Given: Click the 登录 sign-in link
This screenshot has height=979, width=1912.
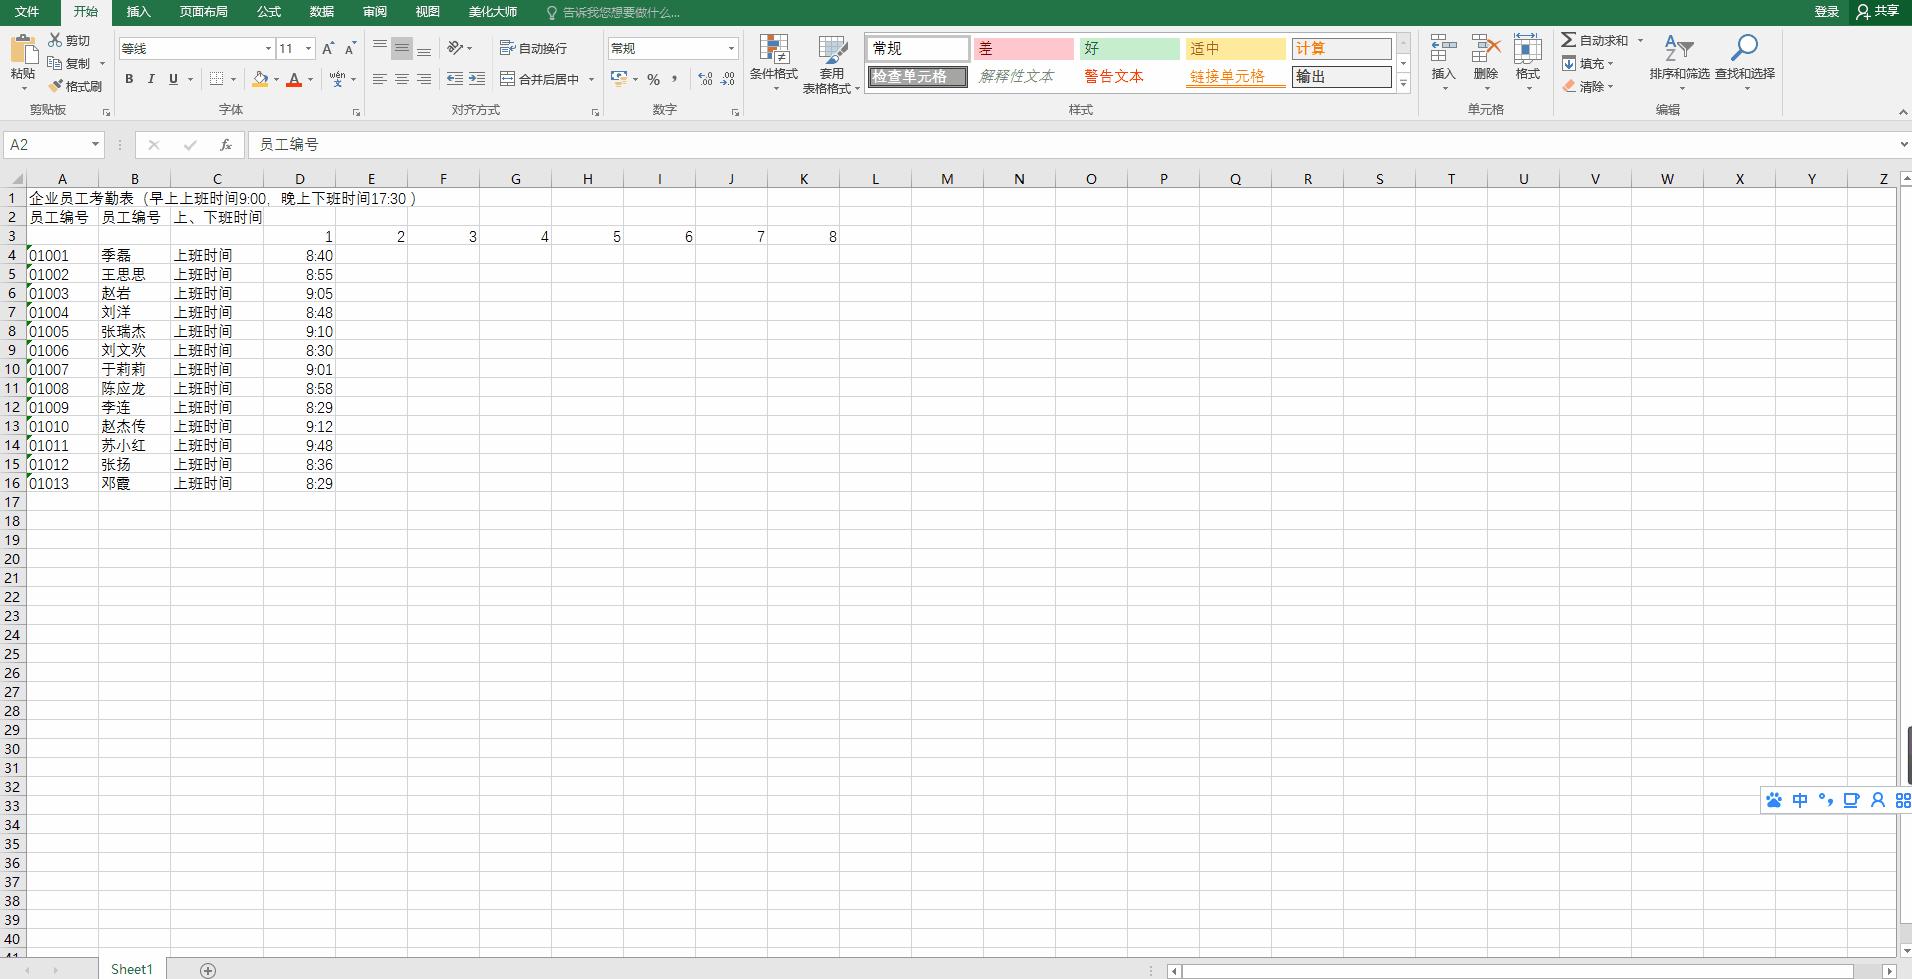Looking at the screenshot, I should (1827, 12).
